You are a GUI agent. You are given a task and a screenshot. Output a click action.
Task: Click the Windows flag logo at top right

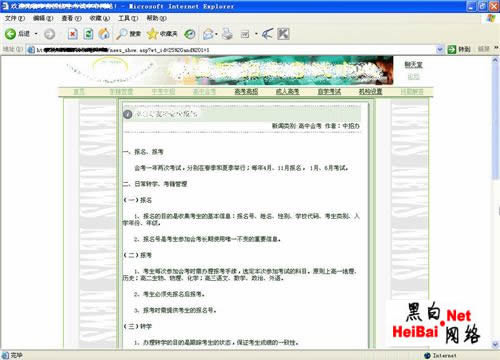click(491, 18)
